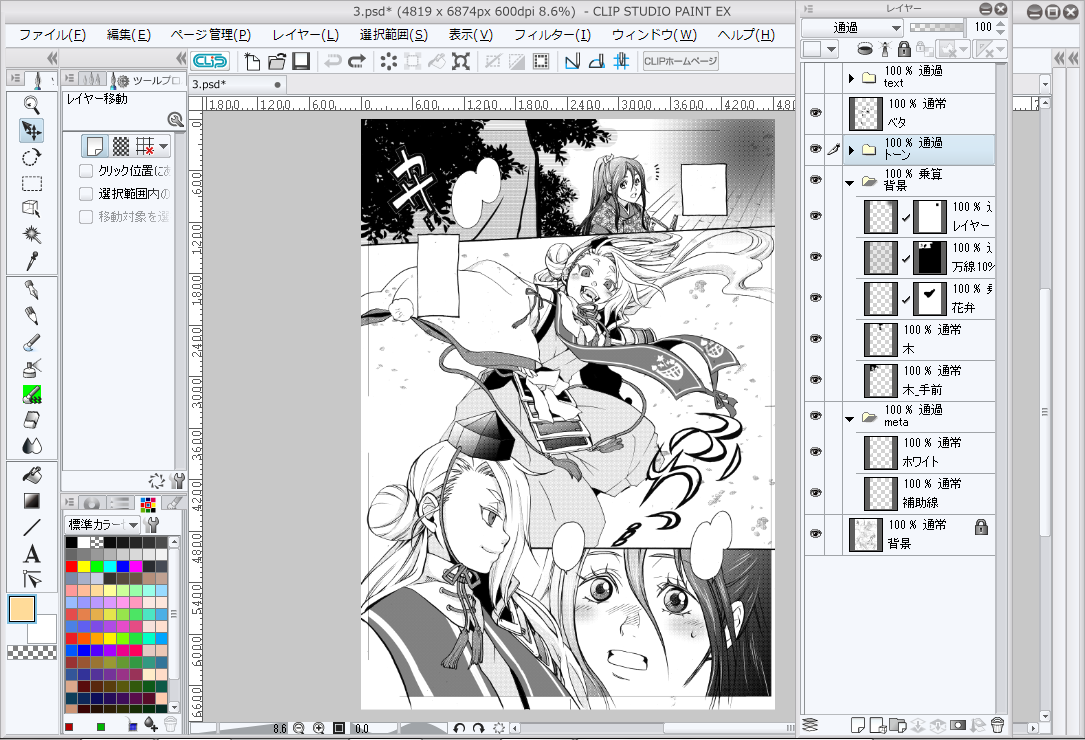Select the Blend water-drops tool
This screenshot has width=1085, height=740.
coord(32,446)
